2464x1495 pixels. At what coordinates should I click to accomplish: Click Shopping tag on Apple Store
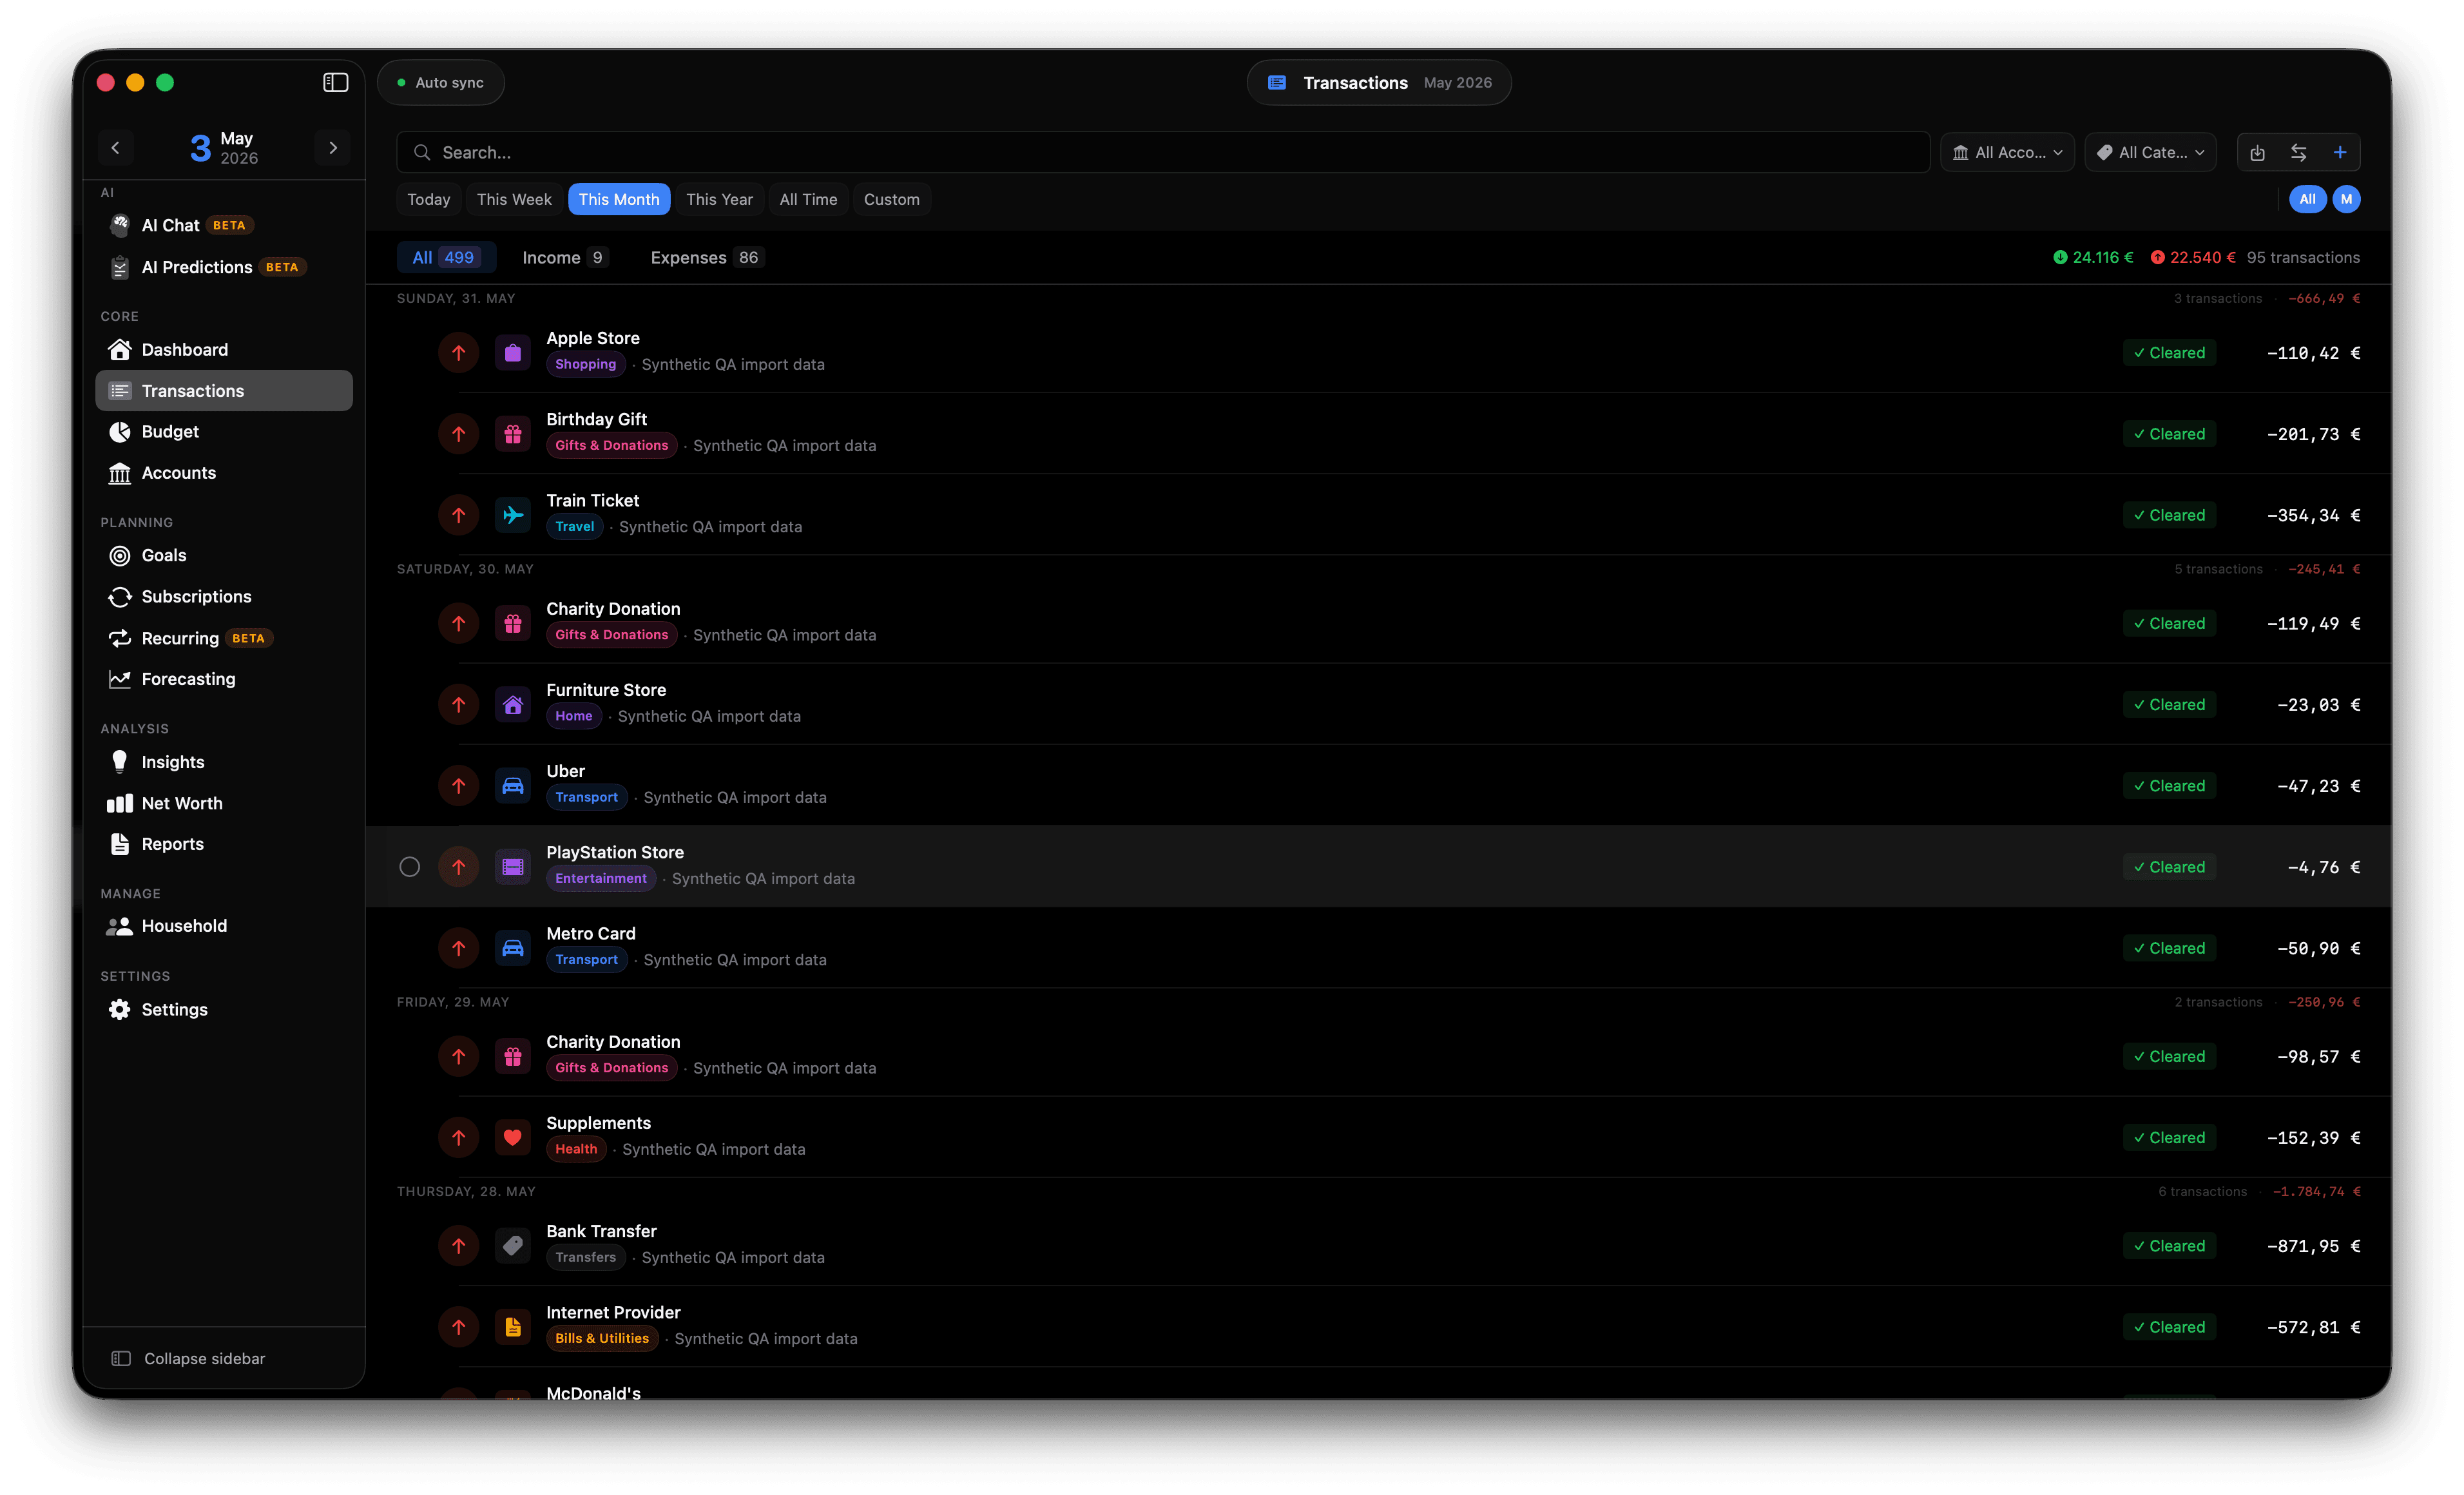586,364
